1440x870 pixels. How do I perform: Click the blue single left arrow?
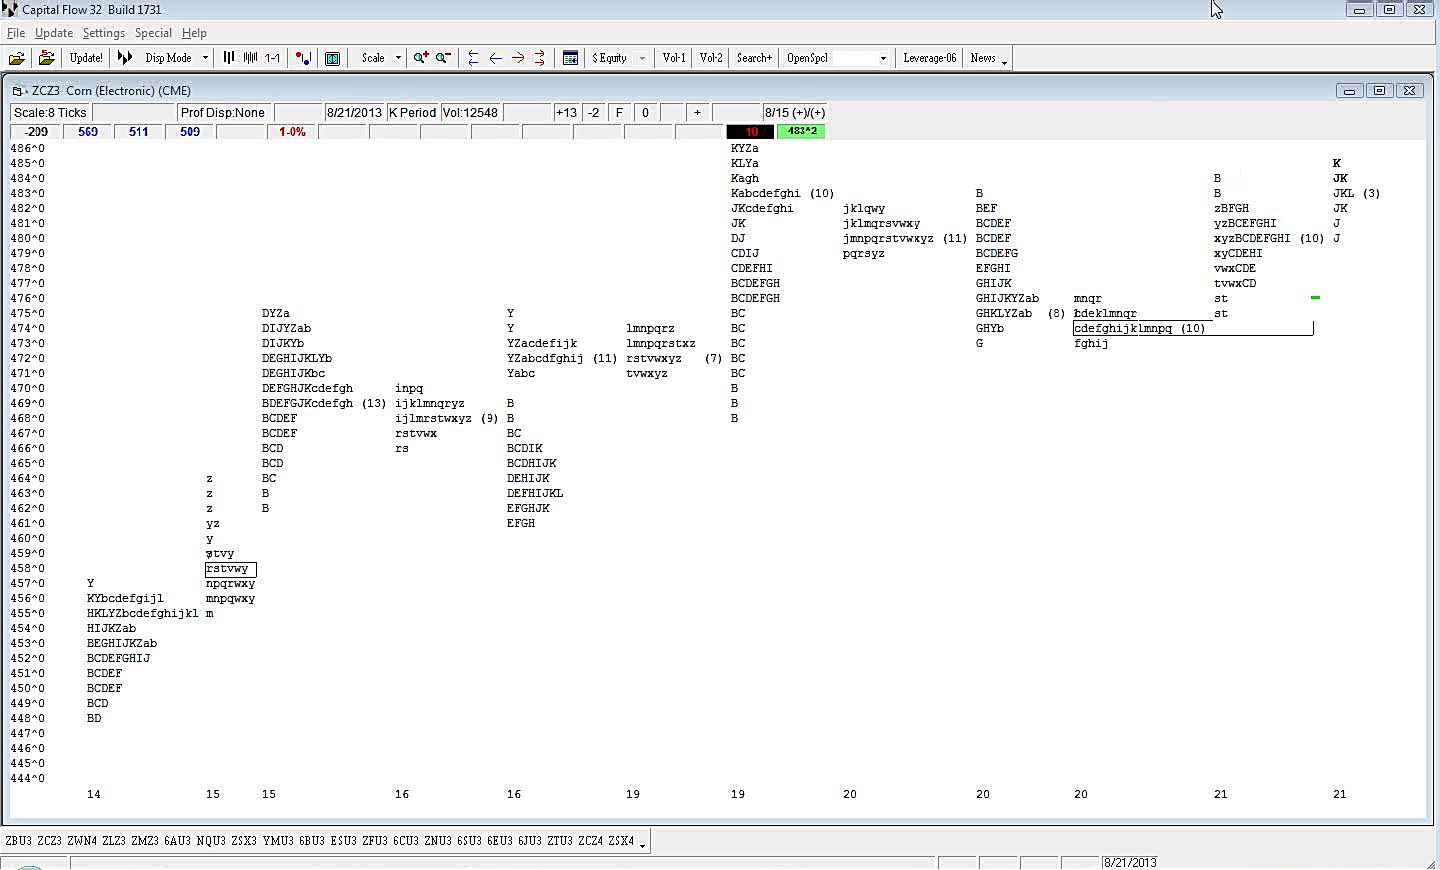(x=495, y=58)
